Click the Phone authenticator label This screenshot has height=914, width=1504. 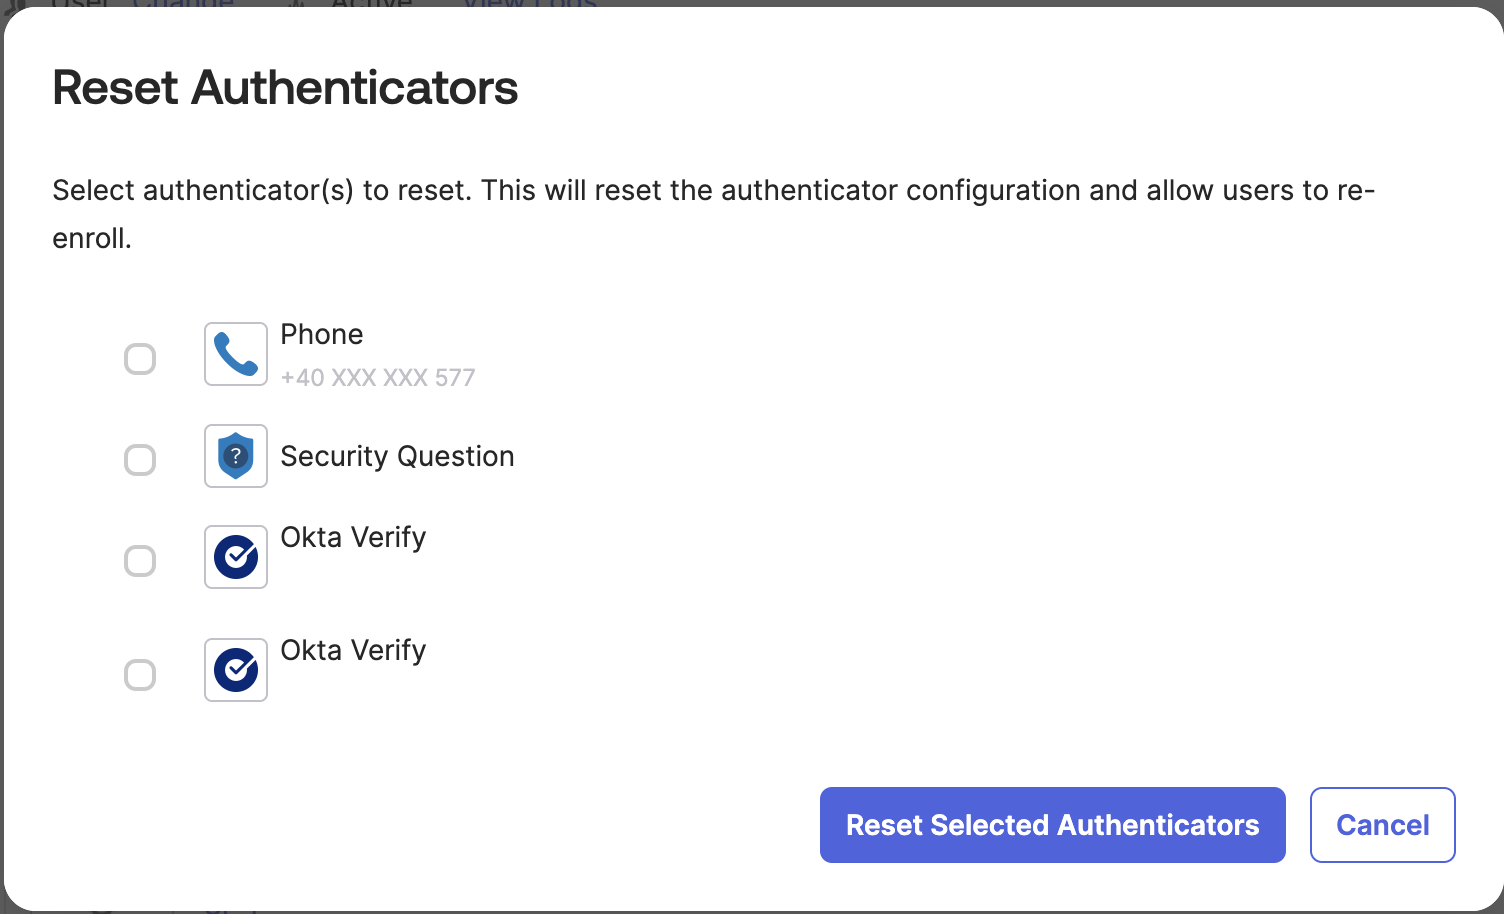[x=322, y=334]
